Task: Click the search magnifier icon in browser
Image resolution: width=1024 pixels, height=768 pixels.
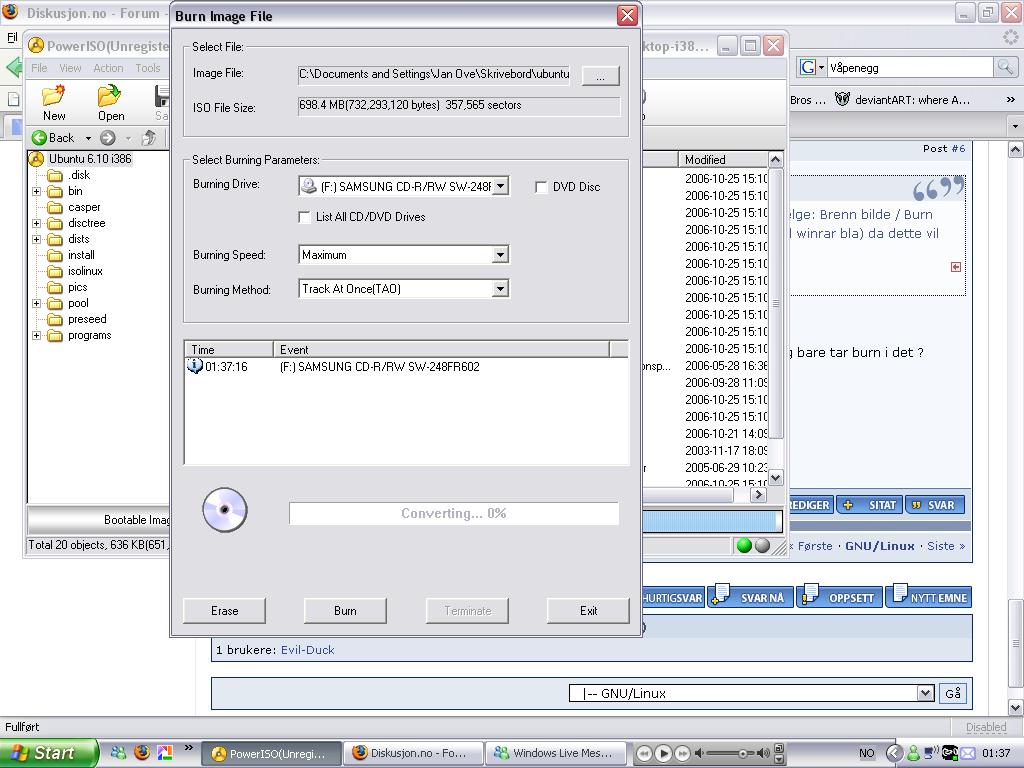Action: pyautogui.click(x=1005, y=67)
